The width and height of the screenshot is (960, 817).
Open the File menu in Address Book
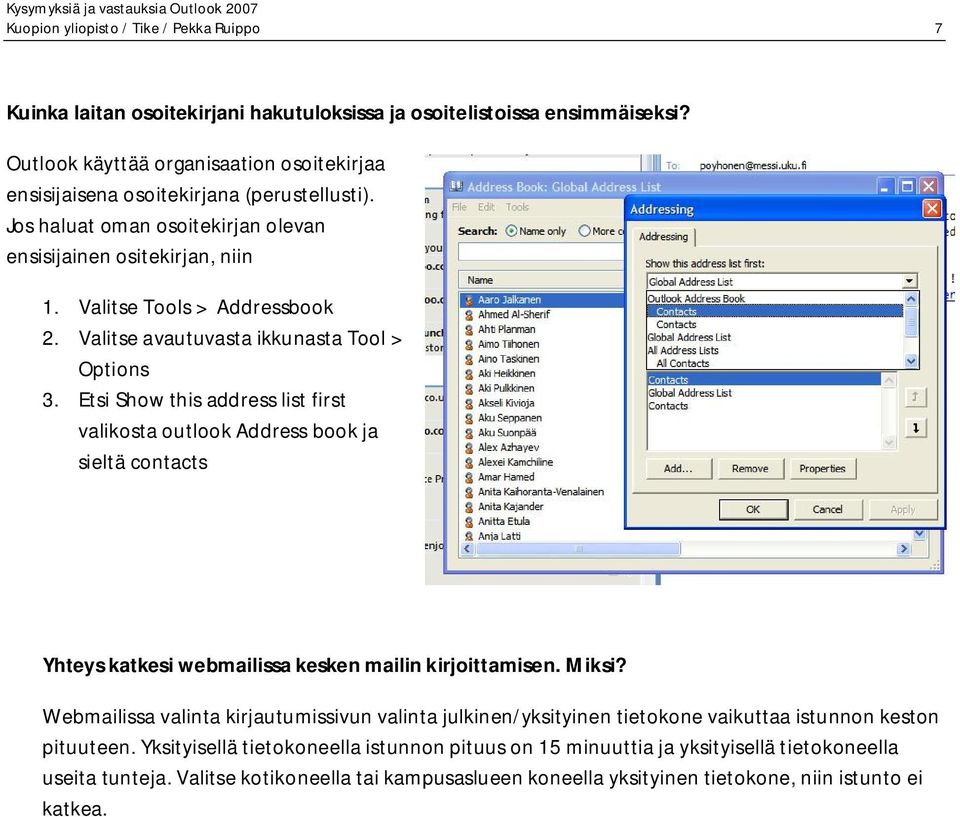point(459,207)
